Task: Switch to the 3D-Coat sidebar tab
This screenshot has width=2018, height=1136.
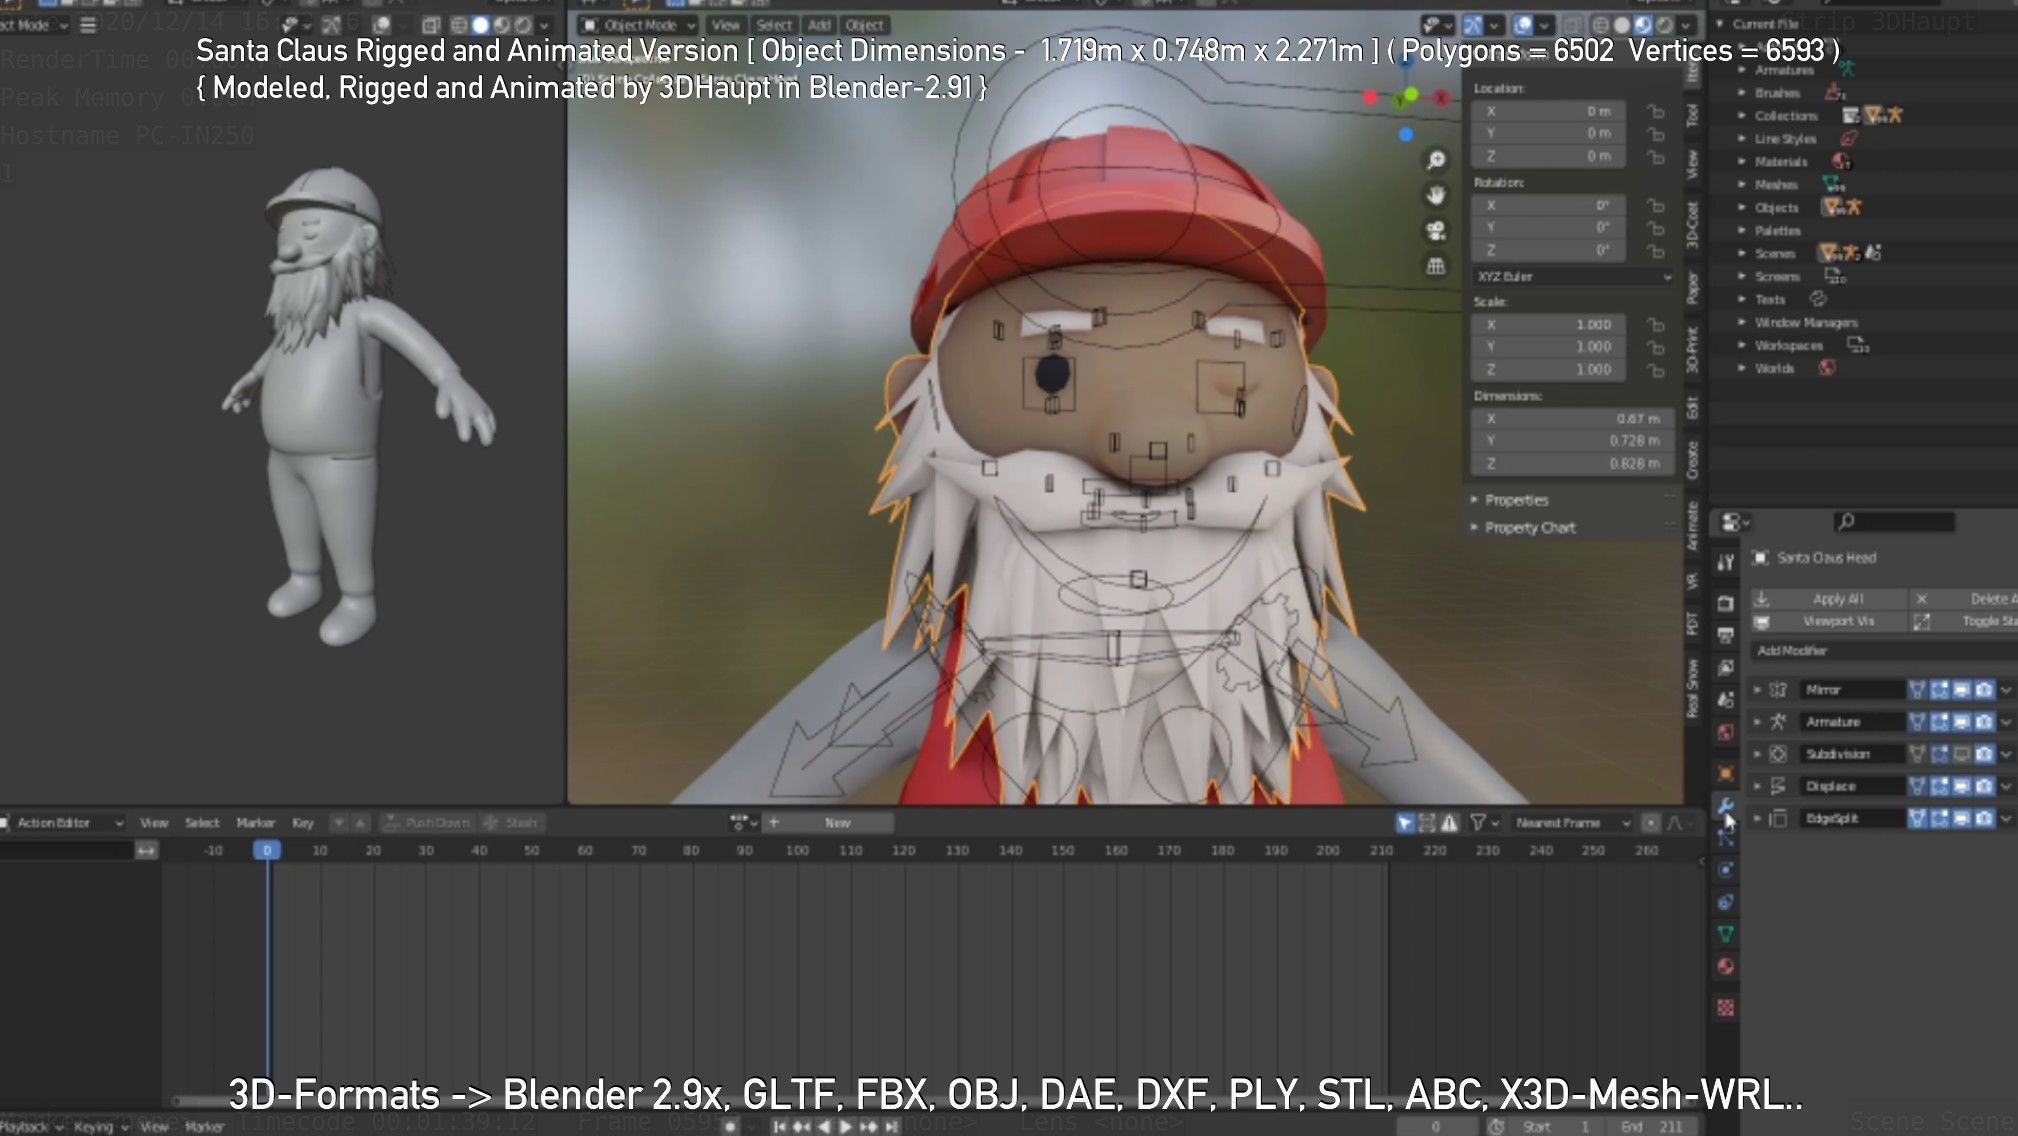Action: 1692,224
